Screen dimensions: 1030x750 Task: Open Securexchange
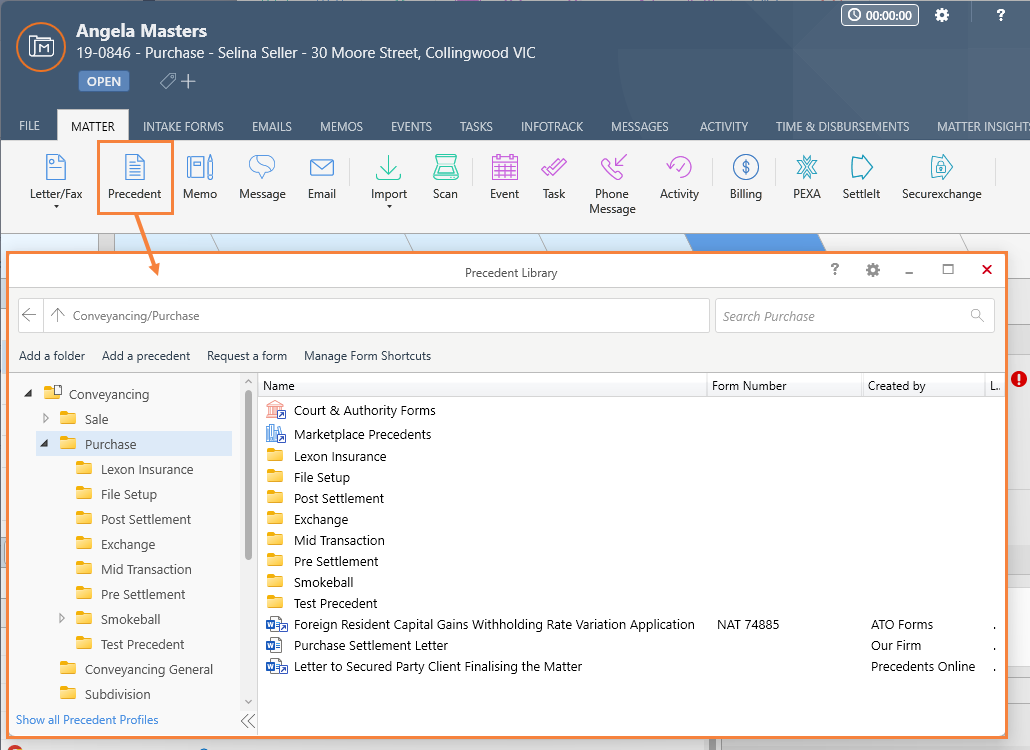[x=941, y=177]
